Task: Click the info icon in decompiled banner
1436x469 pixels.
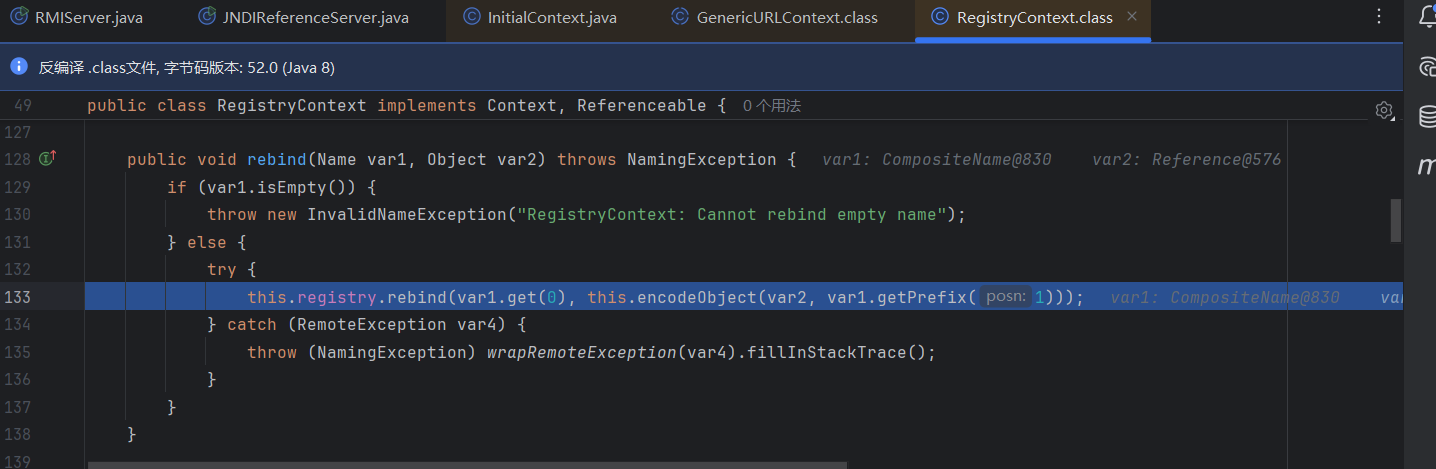Action: click(18, 67)
